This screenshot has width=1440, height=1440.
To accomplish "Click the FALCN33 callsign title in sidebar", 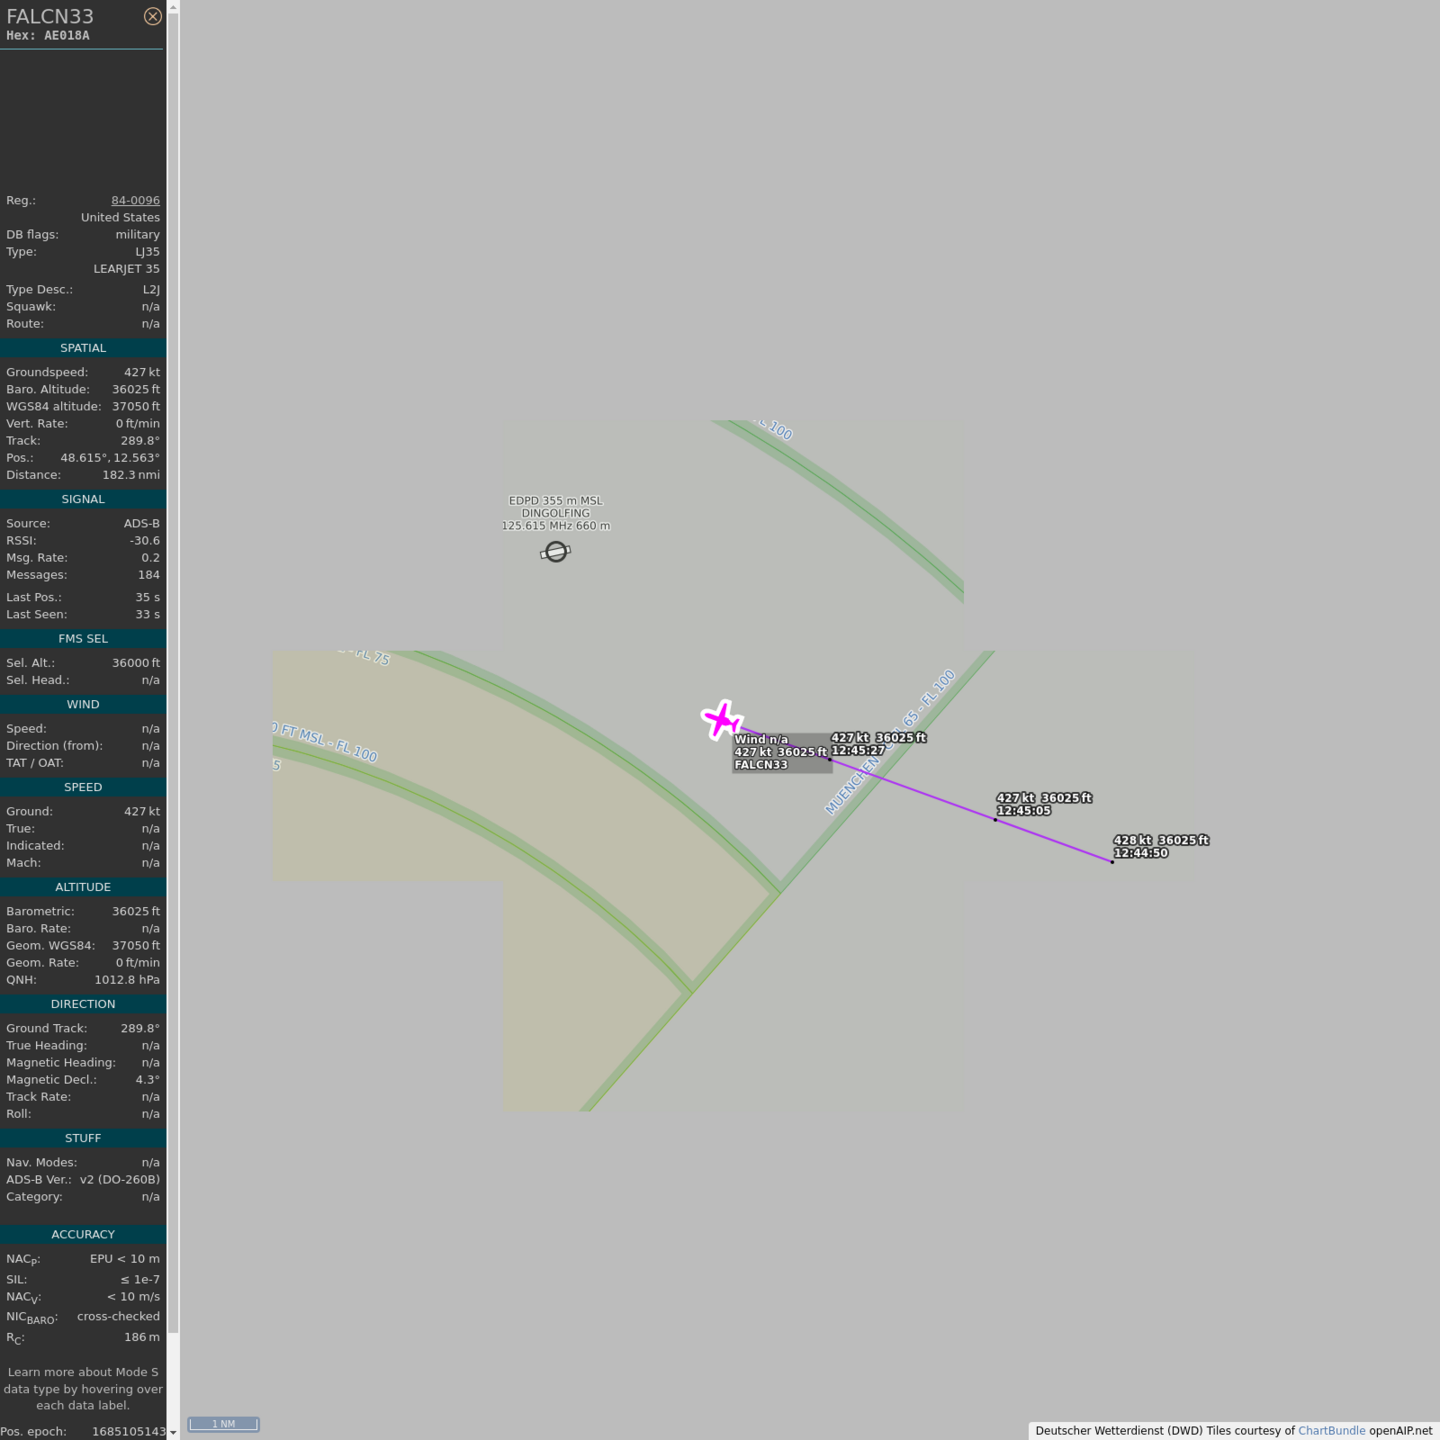I will coord(50,16).
